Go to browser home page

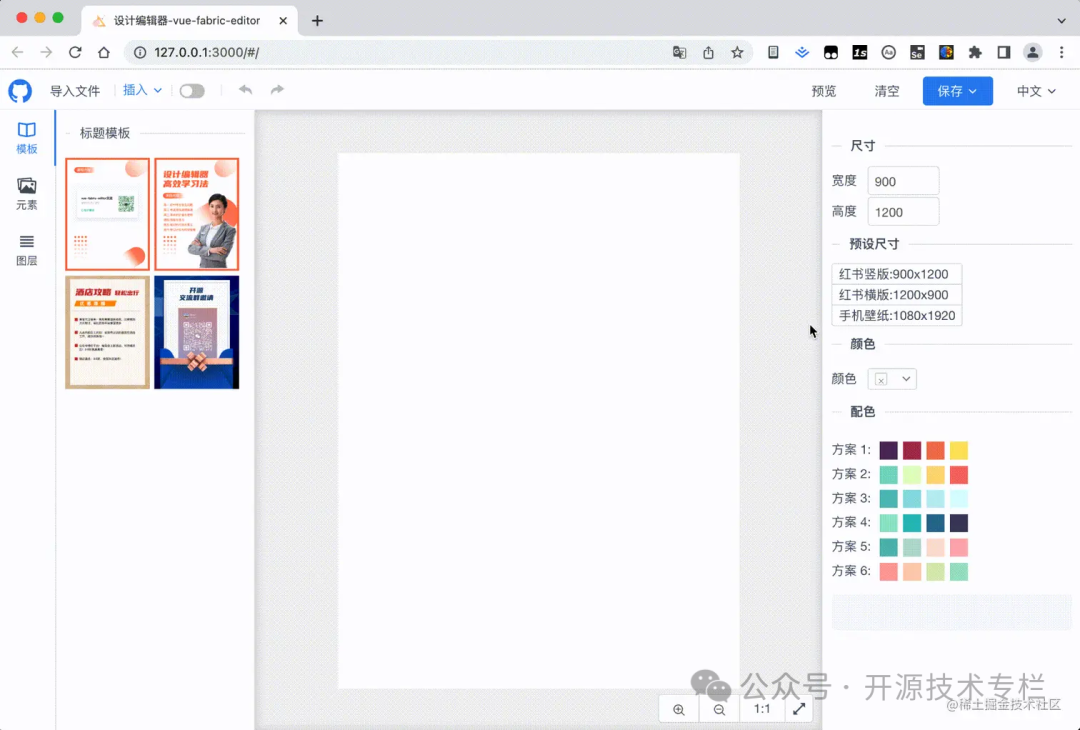click(x=104, y=52)
